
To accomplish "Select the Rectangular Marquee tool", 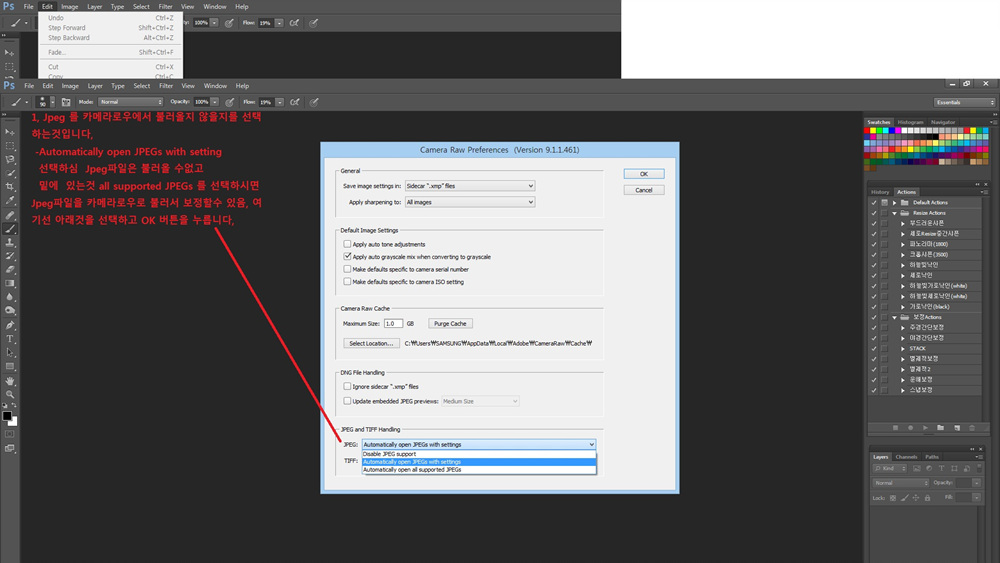I will click(10, 145).
